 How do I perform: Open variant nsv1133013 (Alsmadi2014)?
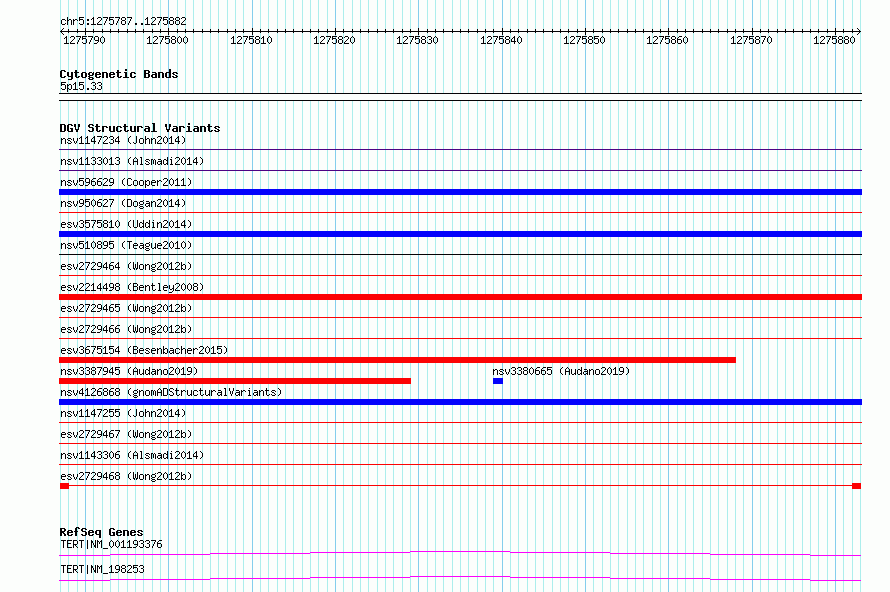(x=132, y=161)
